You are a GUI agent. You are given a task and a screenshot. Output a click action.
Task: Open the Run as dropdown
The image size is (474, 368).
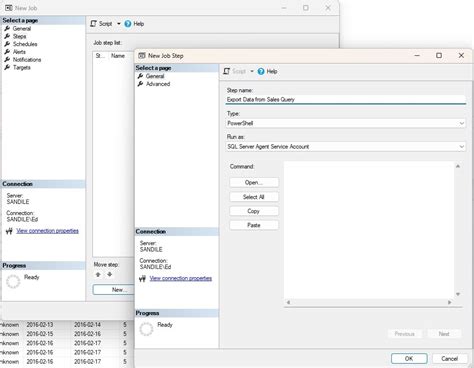(x=345, y=147)
